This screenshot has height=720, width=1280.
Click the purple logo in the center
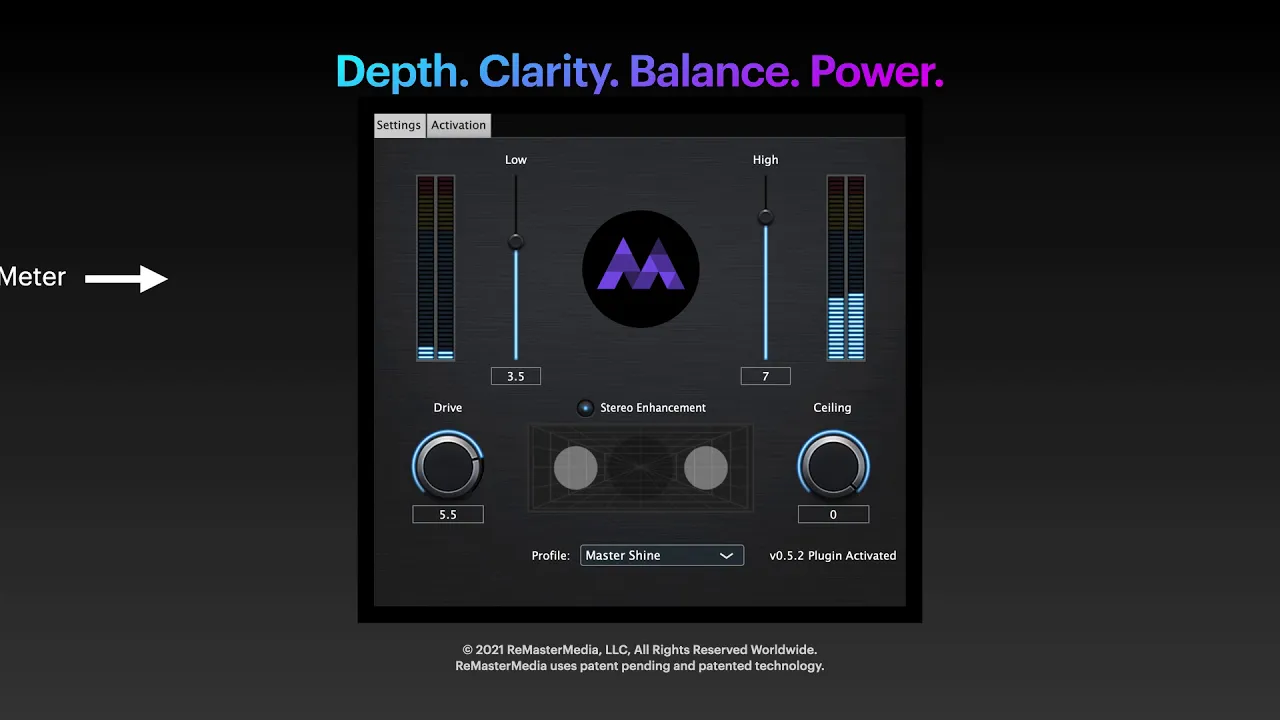click(641, 269)
